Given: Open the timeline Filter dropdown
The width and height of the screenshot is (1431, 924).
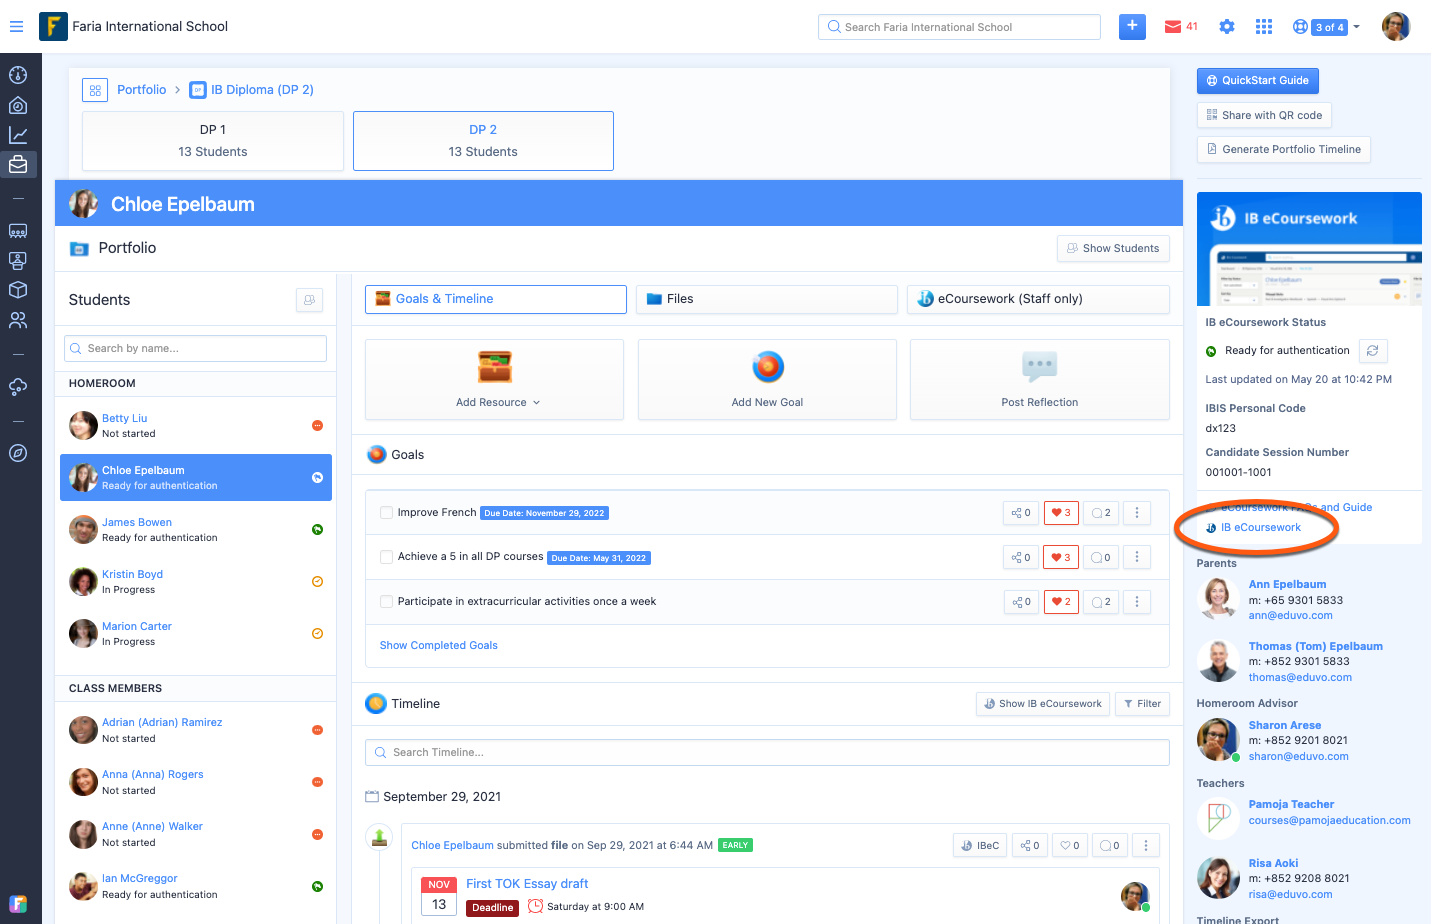Looking at the screenshot, I should coord(1142,704).
